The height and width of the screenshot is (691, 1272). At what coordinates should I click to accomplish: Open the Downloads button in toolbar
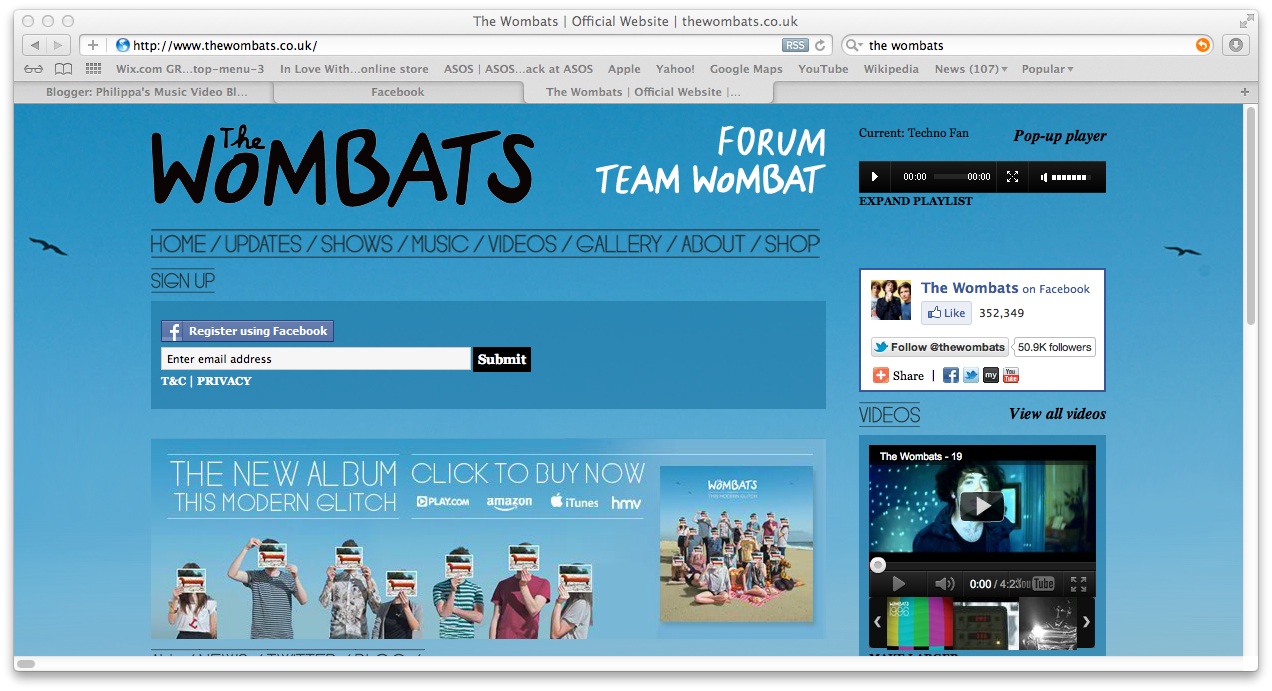pyautogui.click(x=1236, y=45)
